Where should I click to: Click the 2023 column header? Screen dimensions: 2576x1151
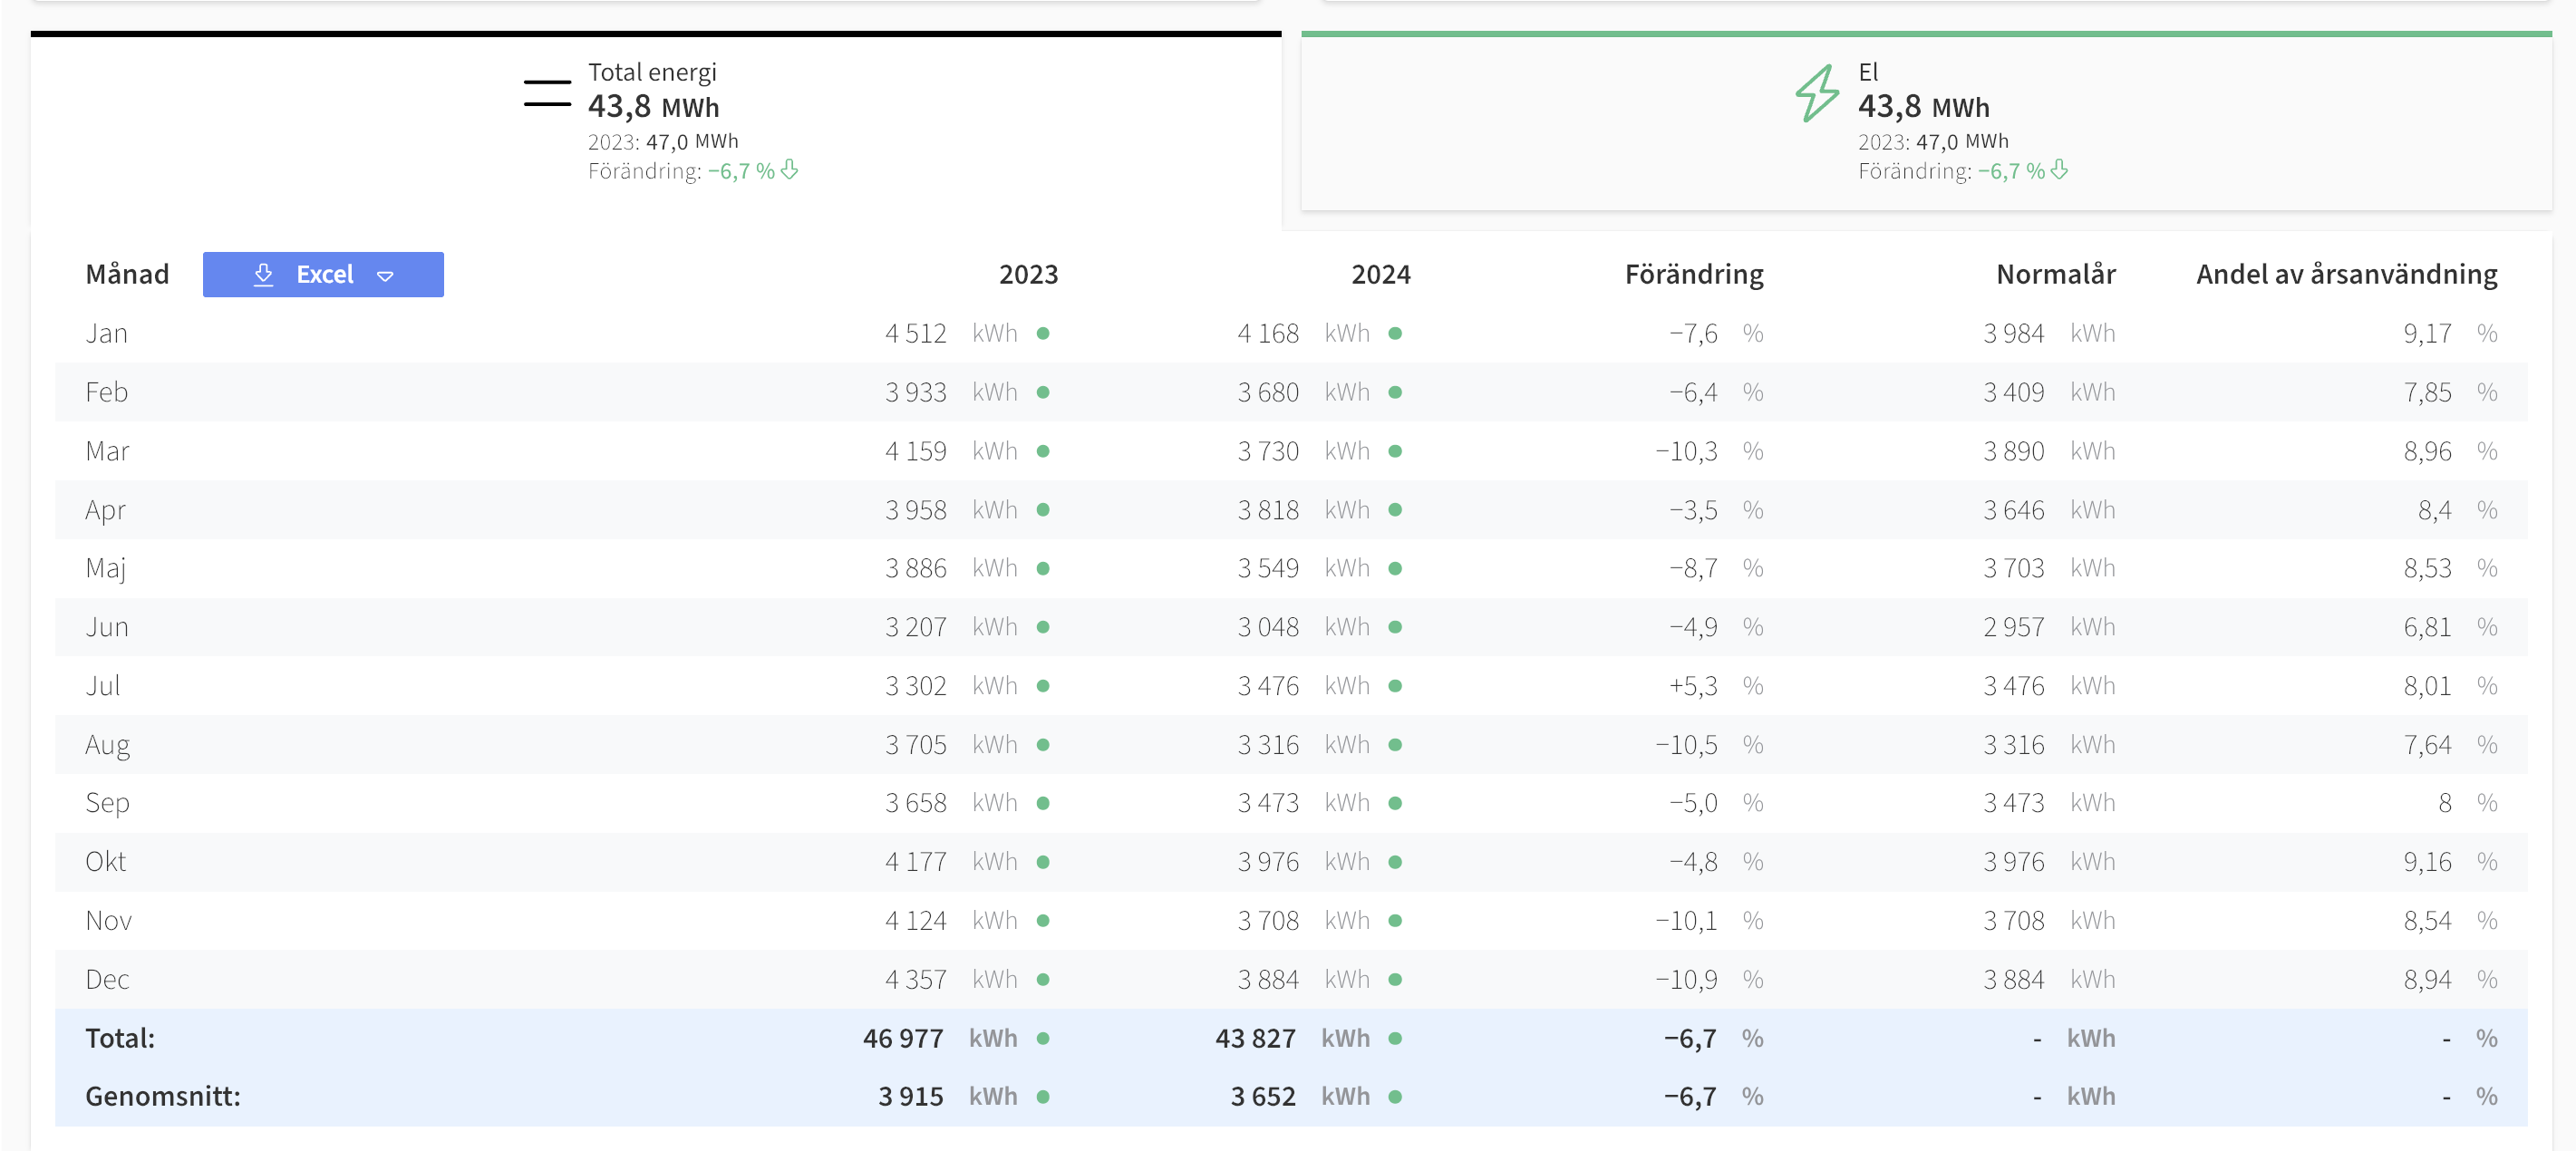tap(1028, 274)
